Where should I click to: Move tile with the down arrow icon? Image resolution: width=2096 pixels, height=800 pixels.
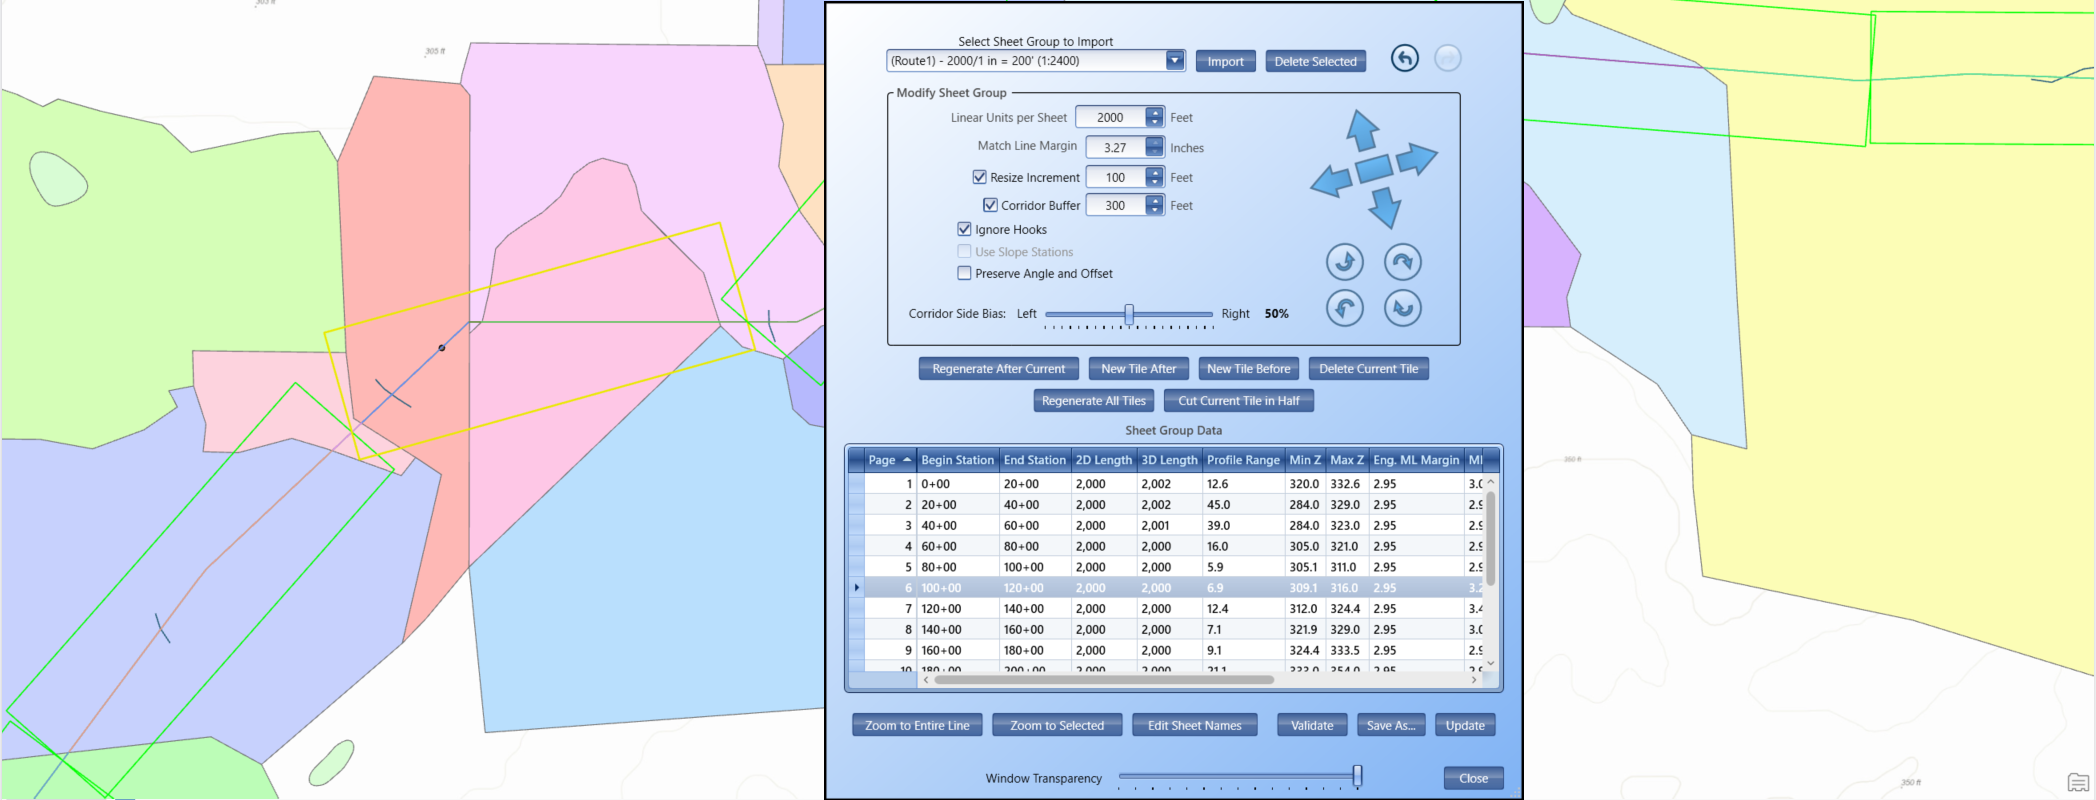(x=1385, y=208)
